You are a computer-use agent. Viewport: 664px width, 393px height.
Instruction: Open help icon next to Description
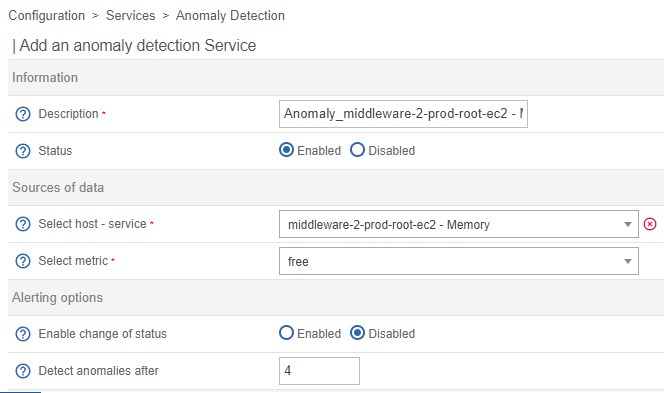[x=23, y=114]
